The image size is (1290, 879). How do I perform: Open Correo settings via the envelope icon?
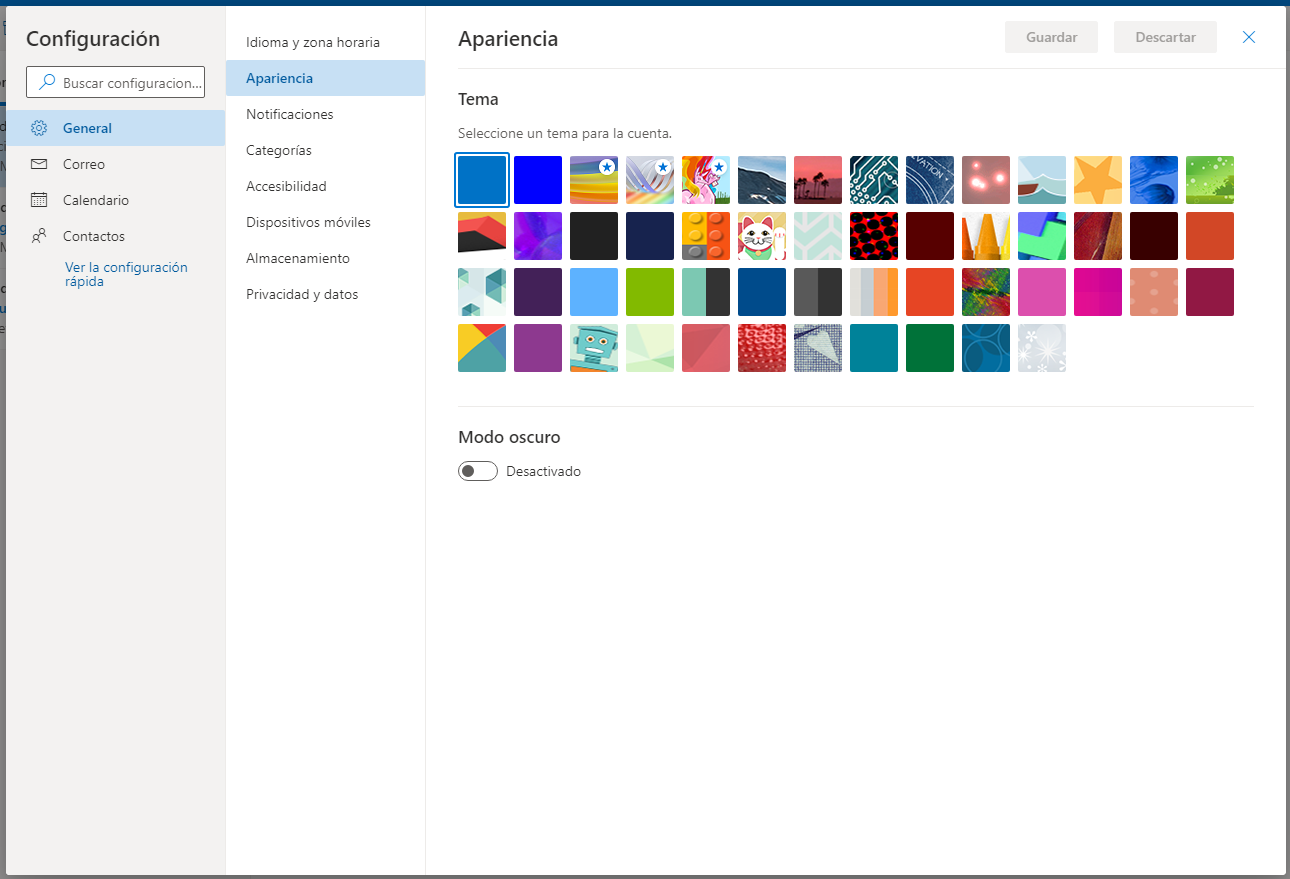(39, 164)
